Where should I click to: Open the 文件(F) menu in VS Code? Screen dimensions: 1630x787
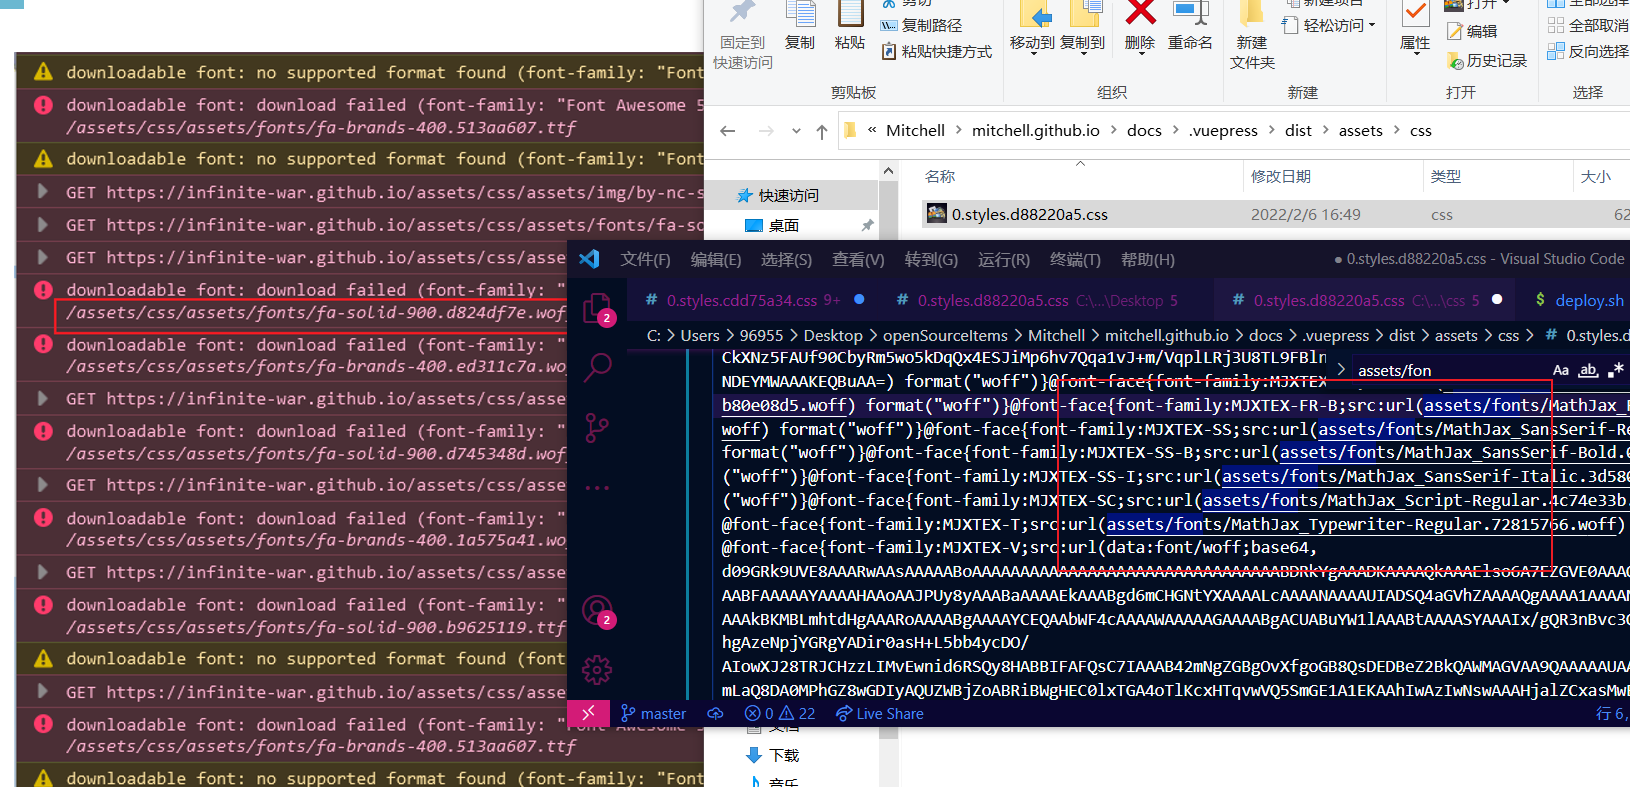click(x=645, y=260)
